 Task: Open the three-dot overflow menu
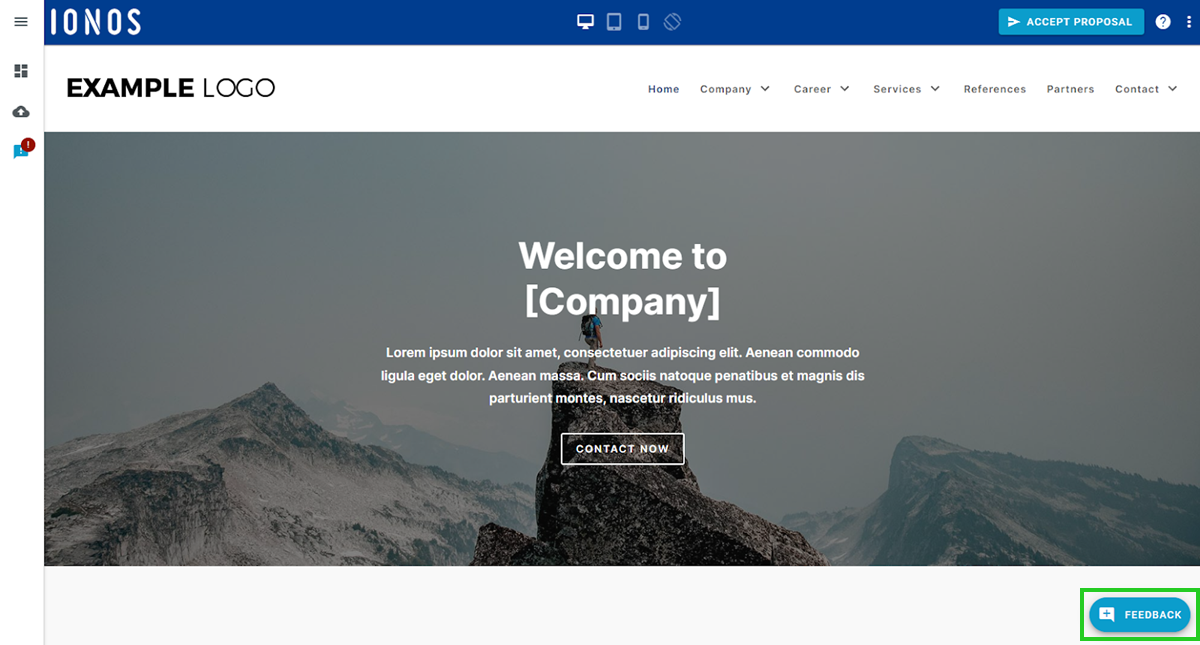pos(1188,20)
